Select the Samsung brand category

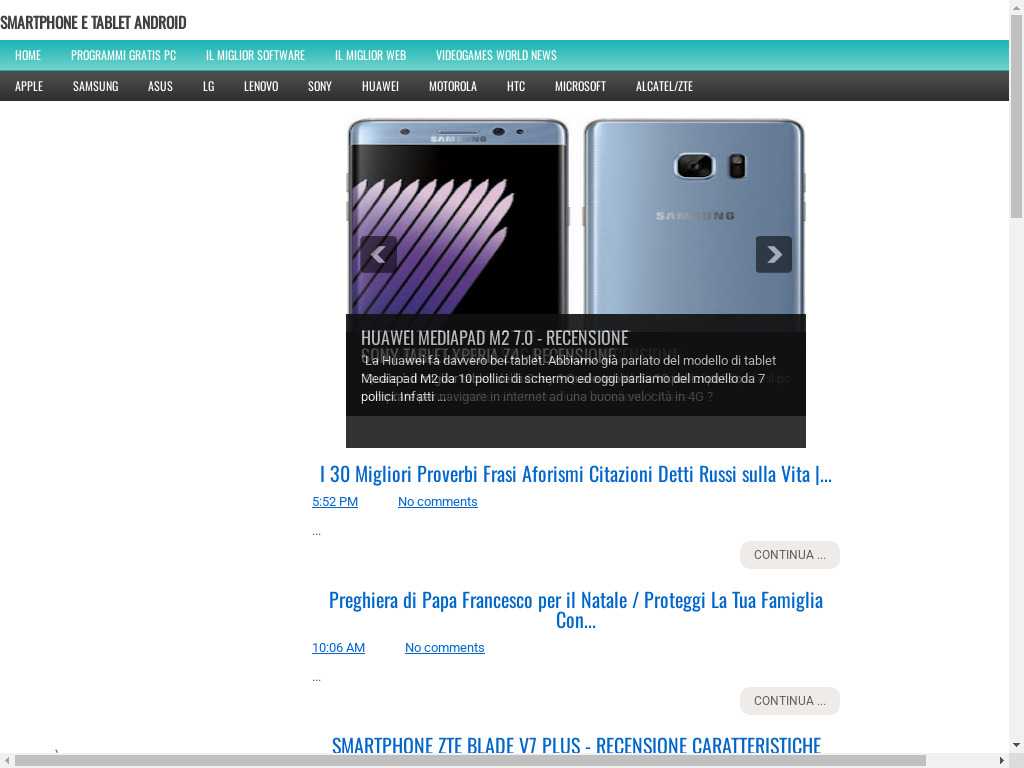[x=95, y=86]
